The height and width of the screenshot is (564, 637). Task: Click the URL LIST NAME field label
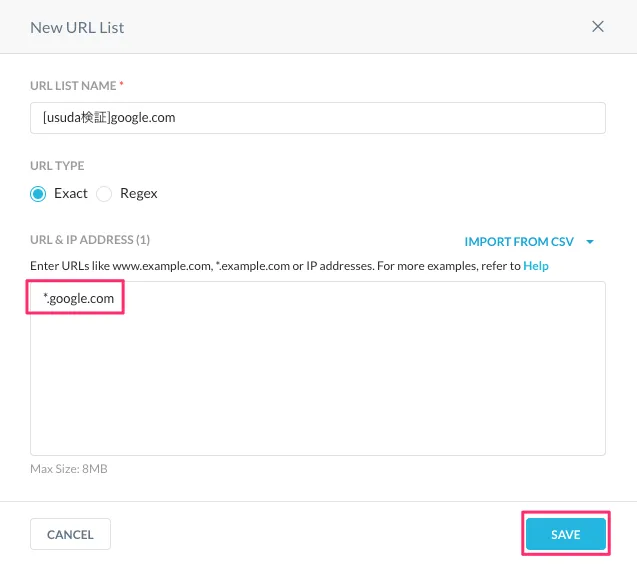[73, 86]
